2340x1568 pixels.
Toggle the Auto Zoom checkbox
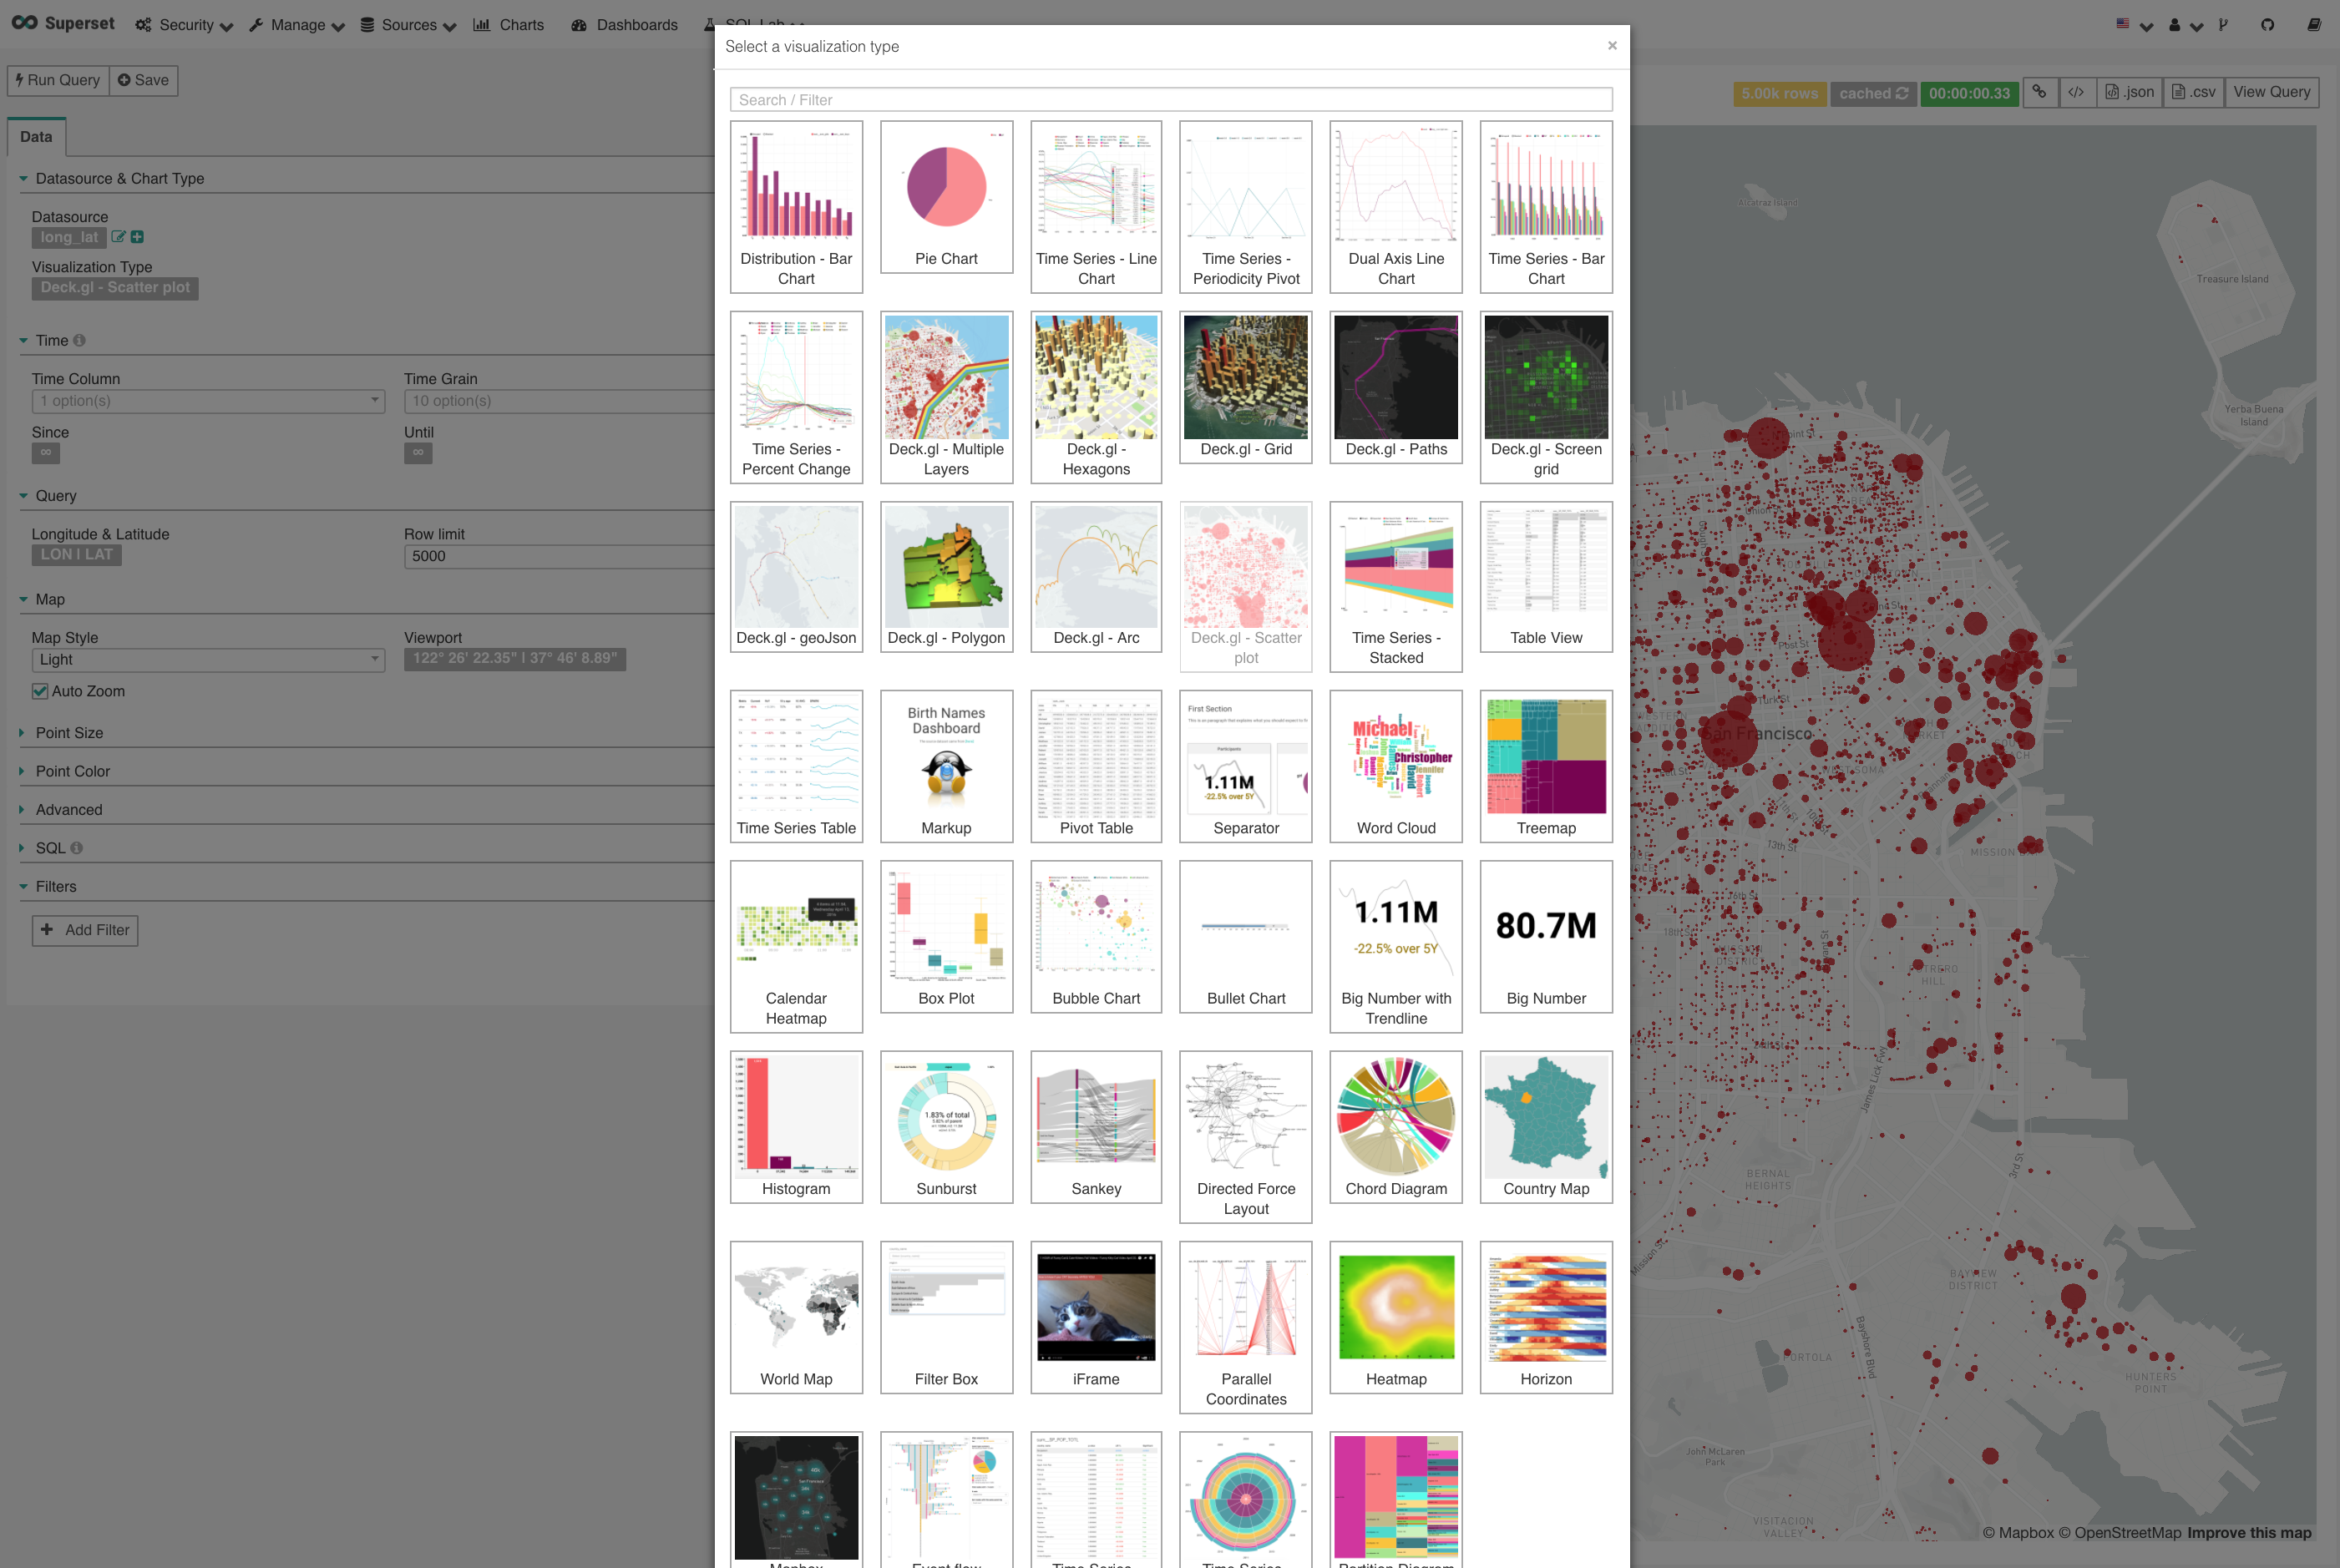[x=40, y=691]
